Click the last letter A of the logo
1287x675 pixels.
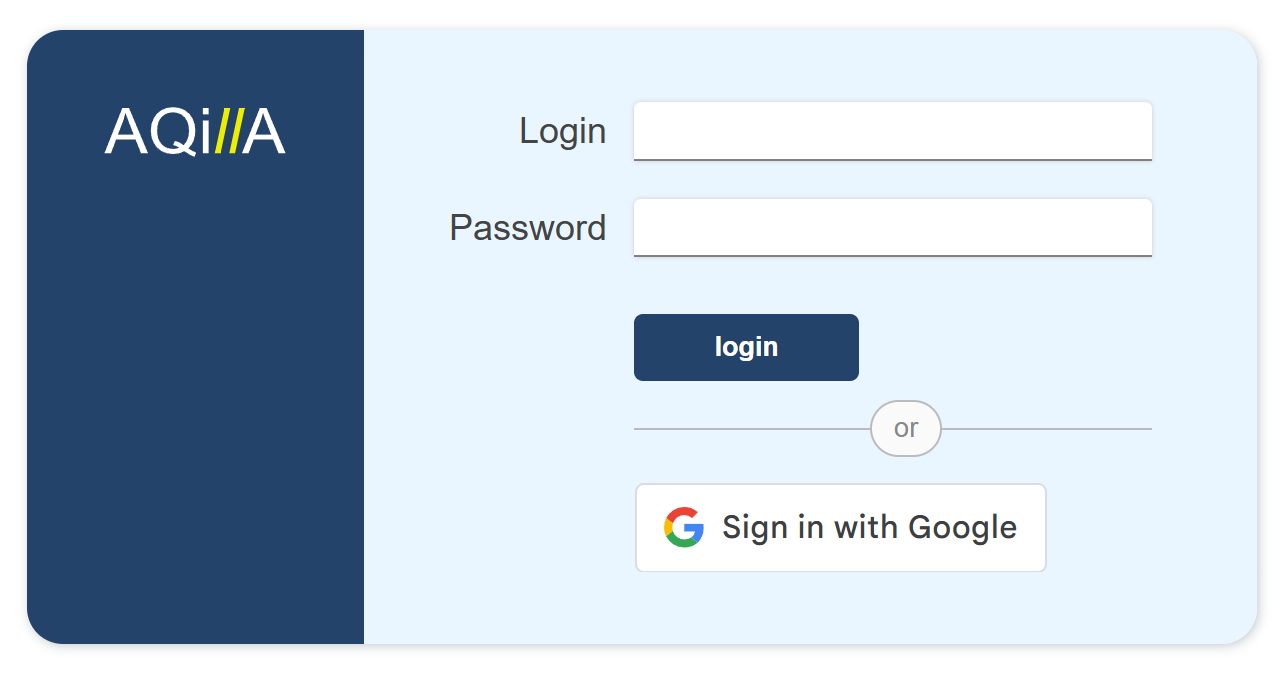pyautogui.click(x=264, y=132)
